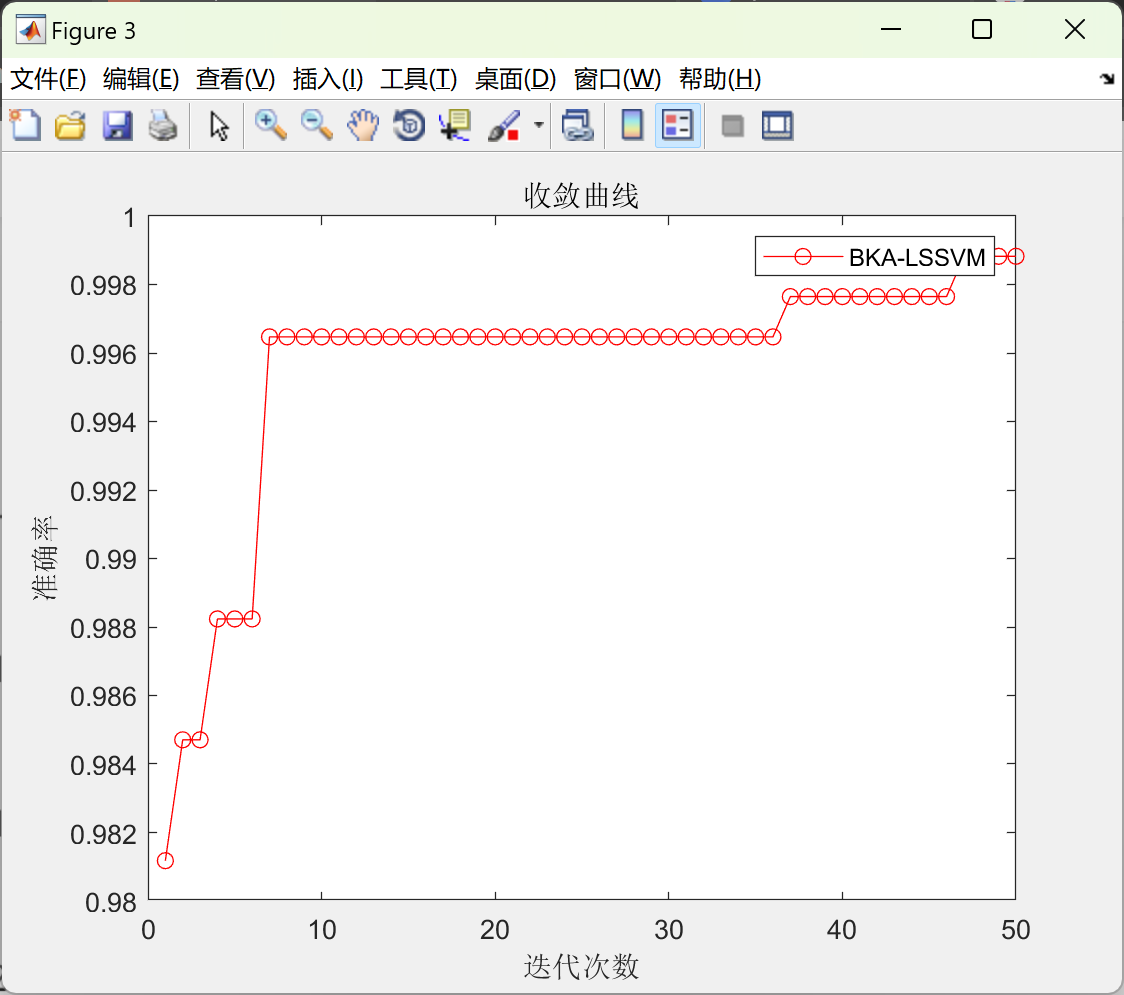Maximize the Figure 3 window
The height and width of the screenshot is (995, 1124).
point(981,29)
